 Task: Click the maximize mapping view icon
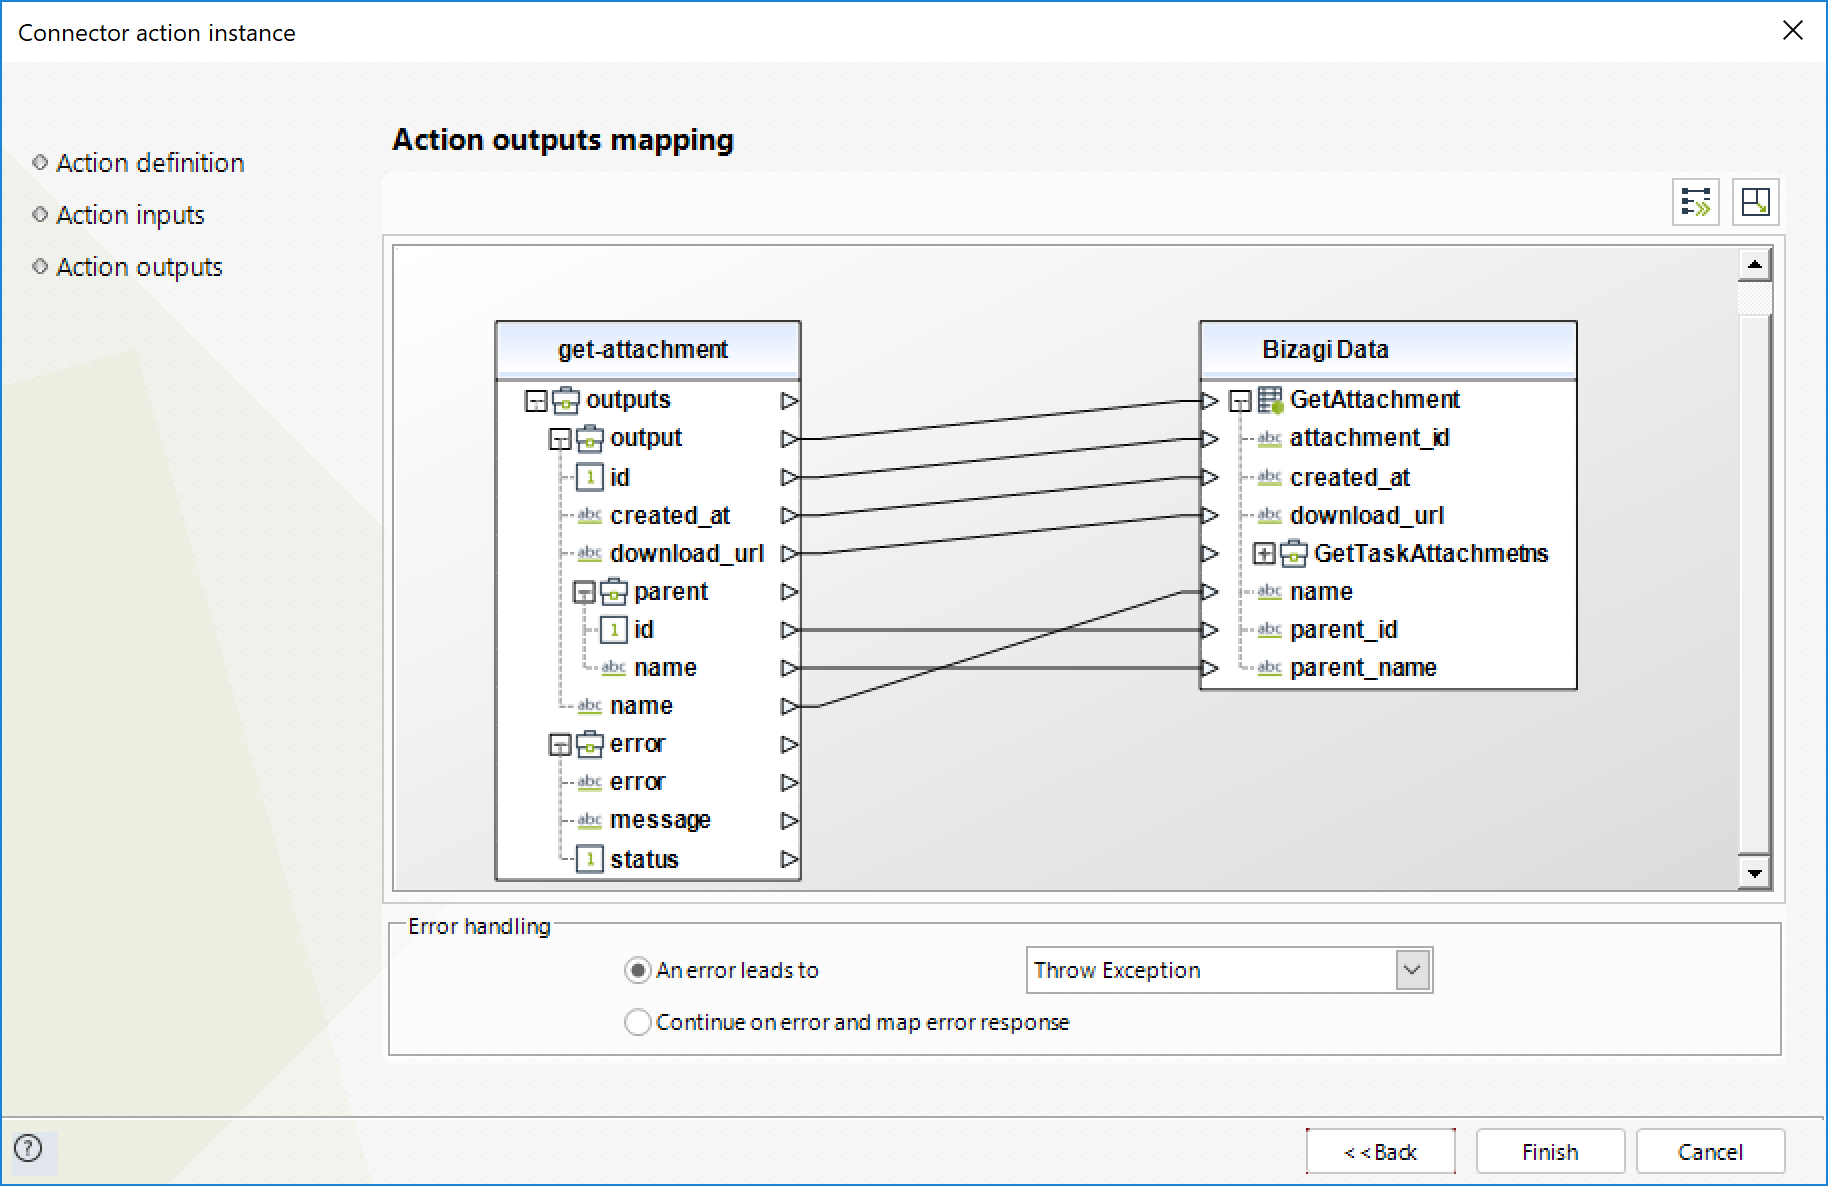(1755, 202)
